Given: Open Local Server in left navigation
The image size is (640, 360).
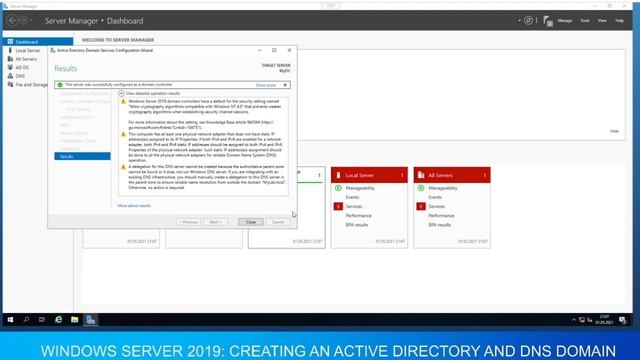Looking at the screenshot, I should point(28,50).
